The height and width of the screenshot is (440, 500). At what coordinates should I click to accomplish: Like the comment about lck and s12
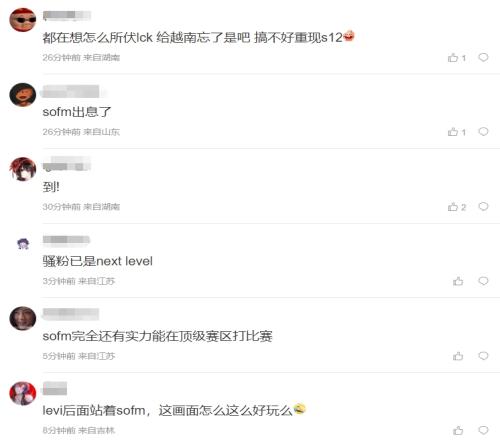[456, 58]
